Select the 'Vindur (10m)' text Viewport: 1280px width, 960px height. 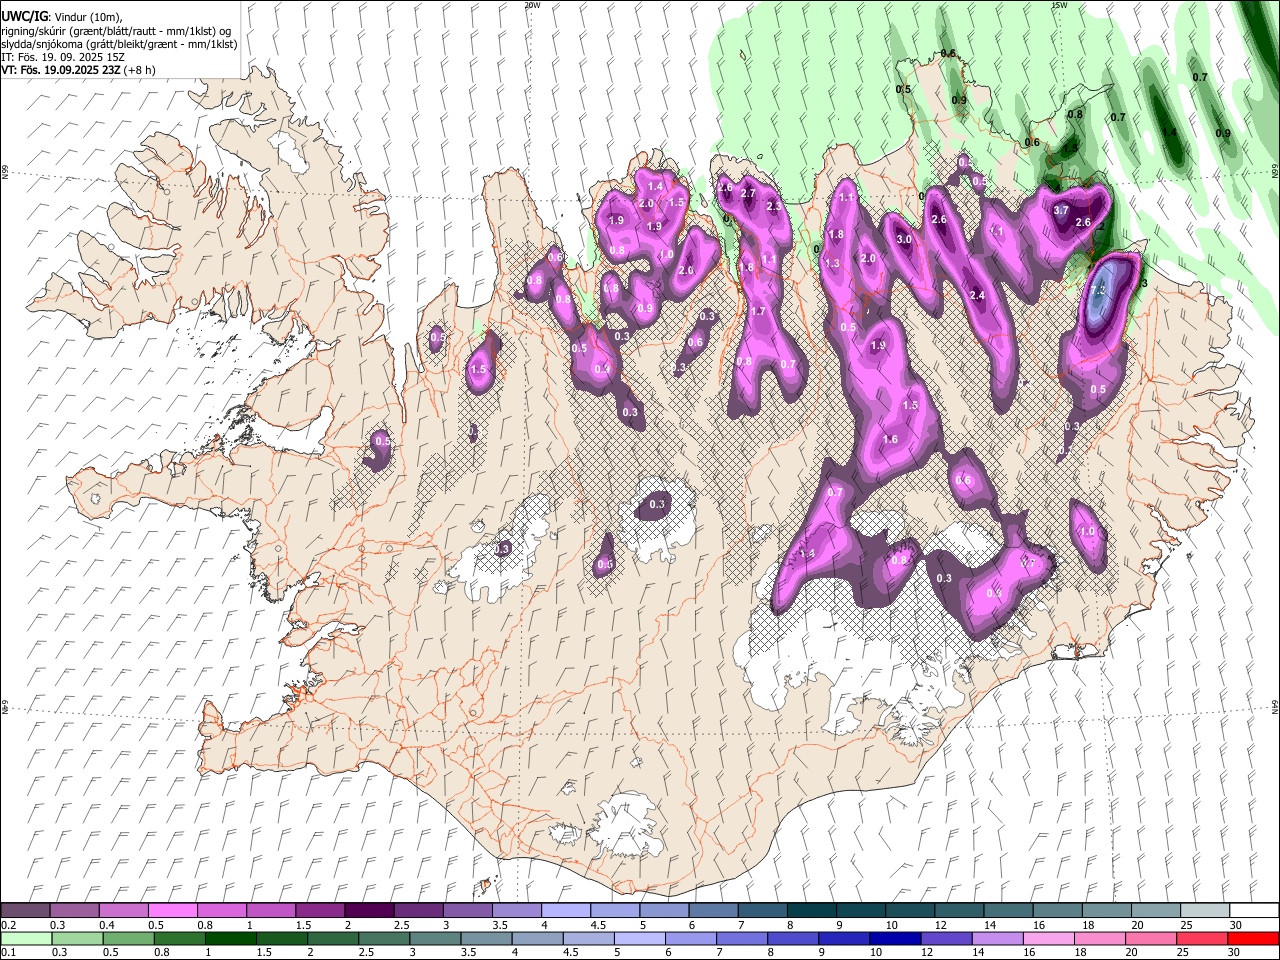click(x=85, y=17)
